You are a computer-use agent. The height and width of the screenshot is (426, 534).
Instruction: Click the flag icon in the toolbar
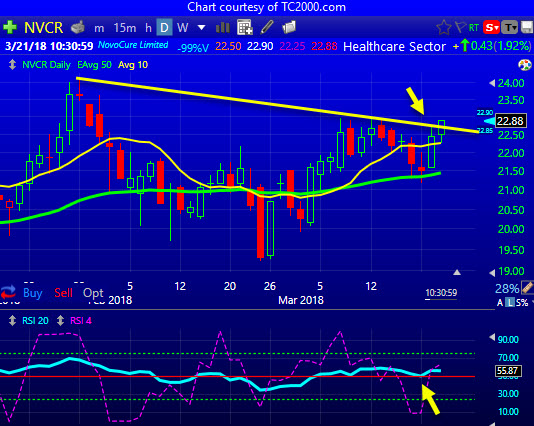coord(459,27)
